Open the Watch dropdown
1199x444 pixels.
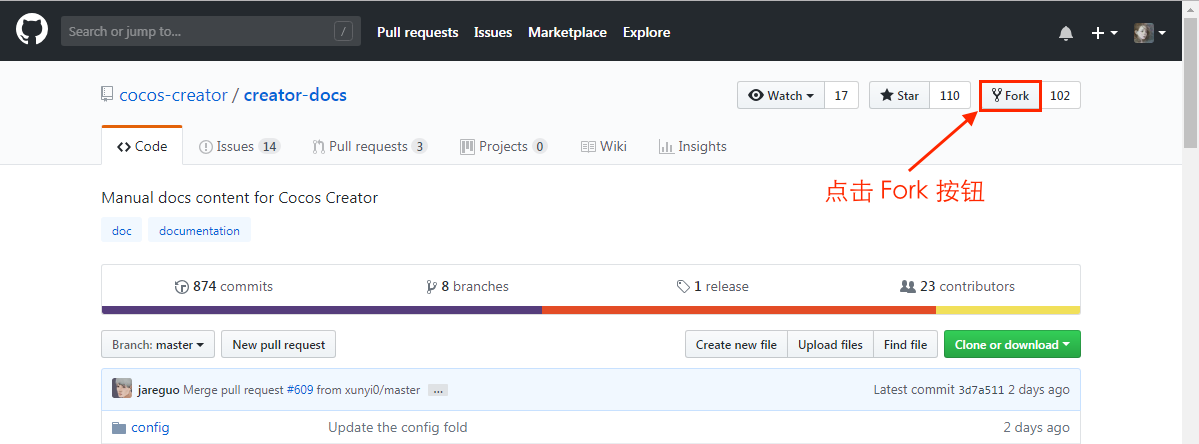(x=781, y=96)
